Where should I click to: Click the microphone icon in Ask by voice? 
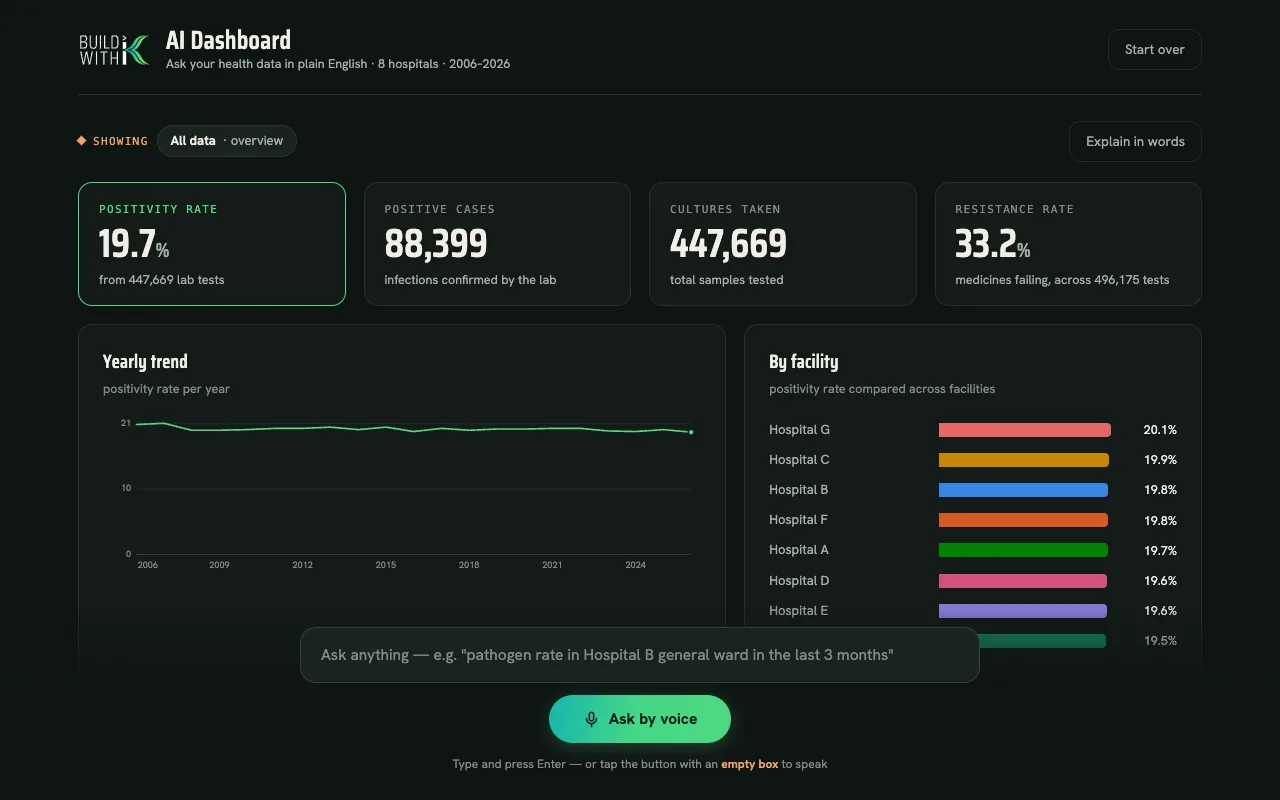[x=591, y=719]
